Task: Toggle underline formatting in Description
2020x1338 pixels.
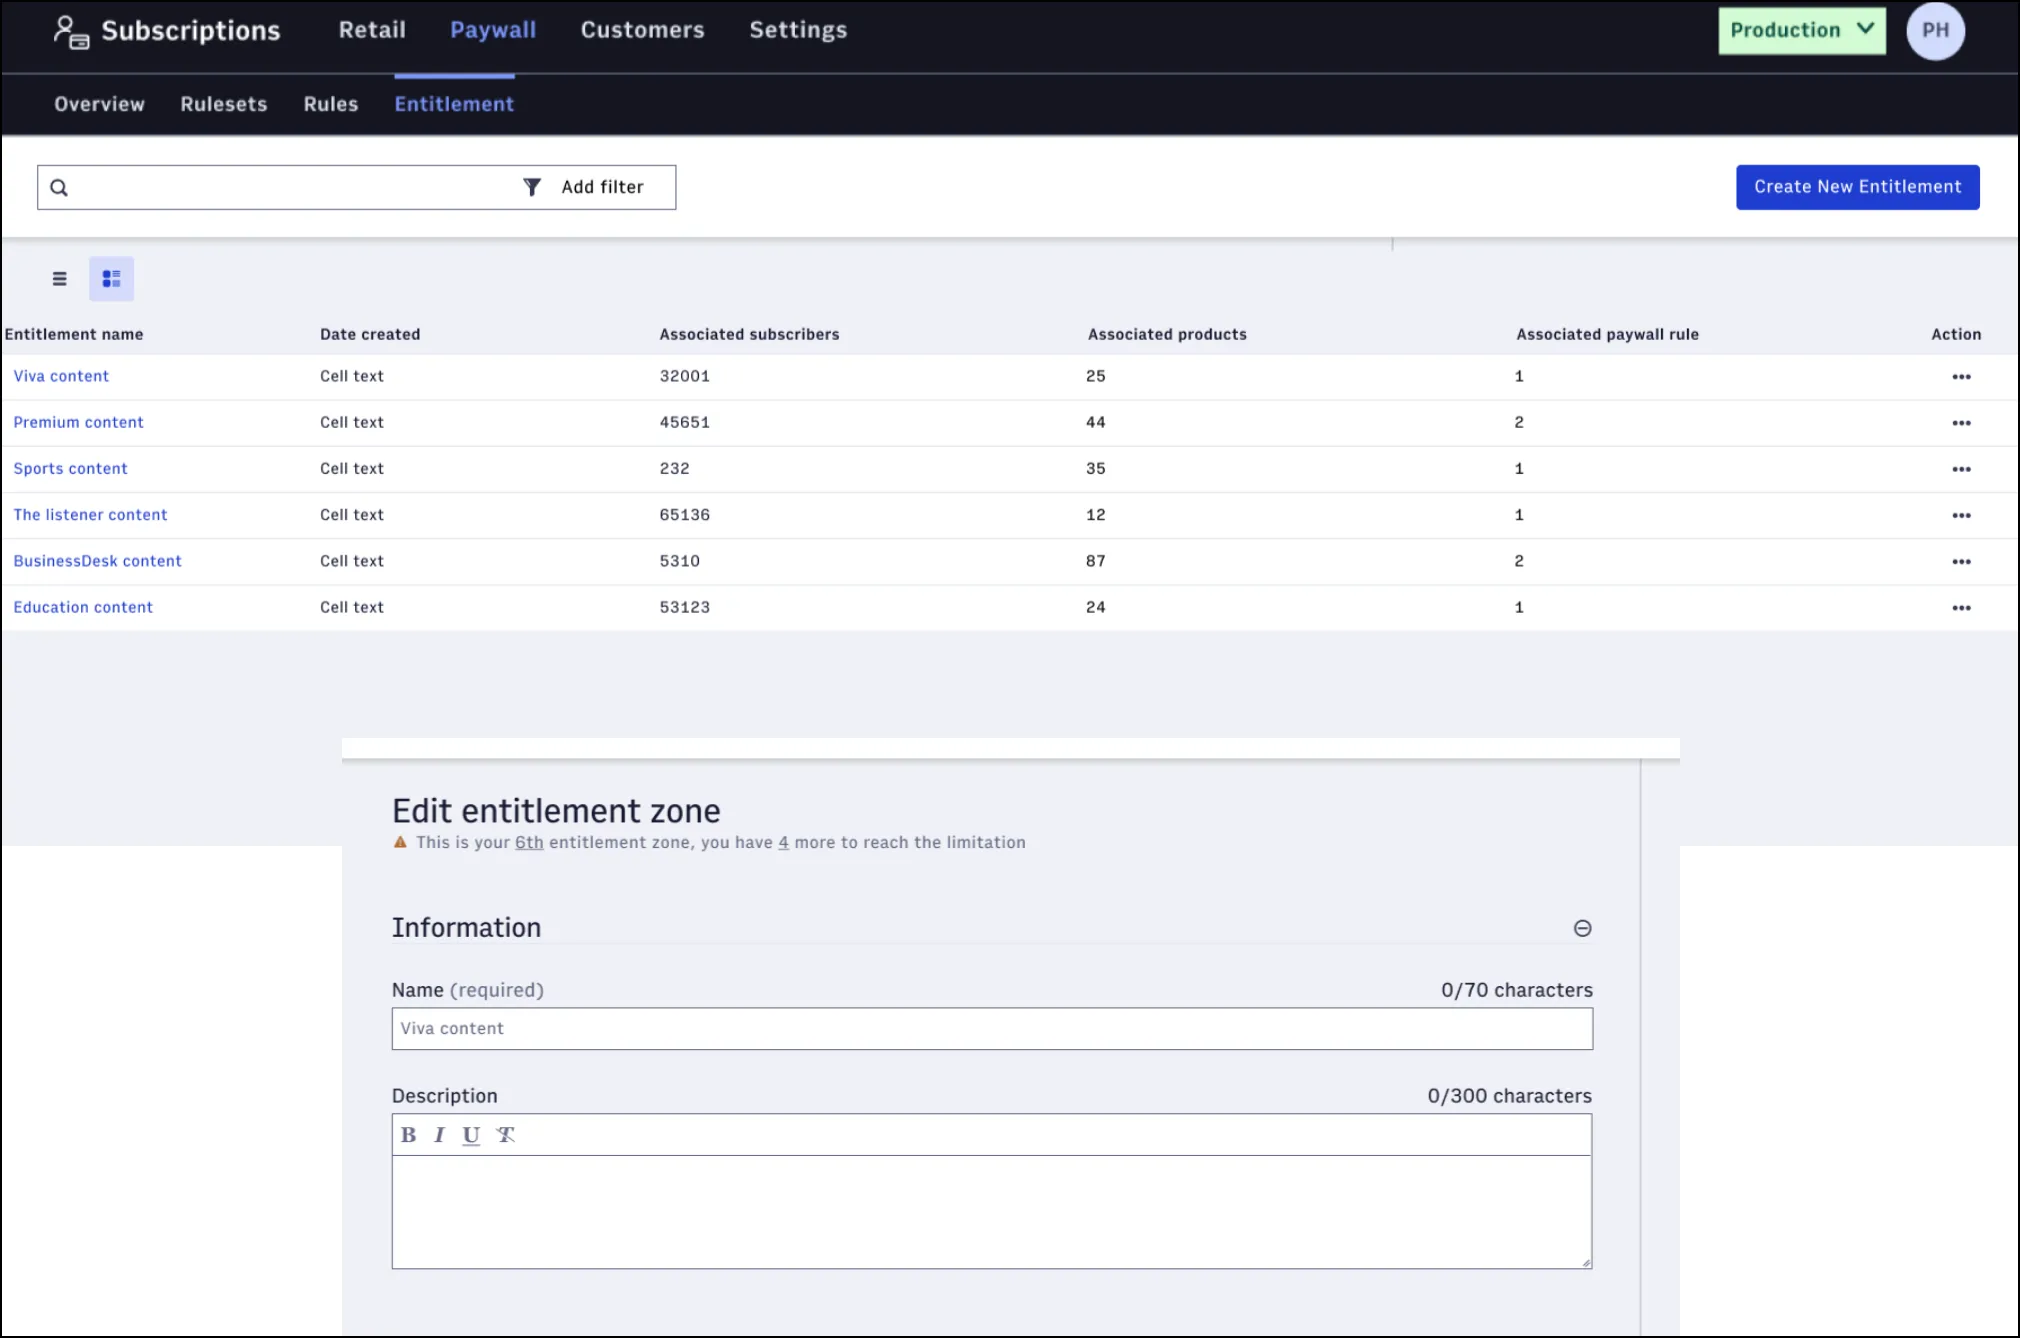Action: 471,1135
